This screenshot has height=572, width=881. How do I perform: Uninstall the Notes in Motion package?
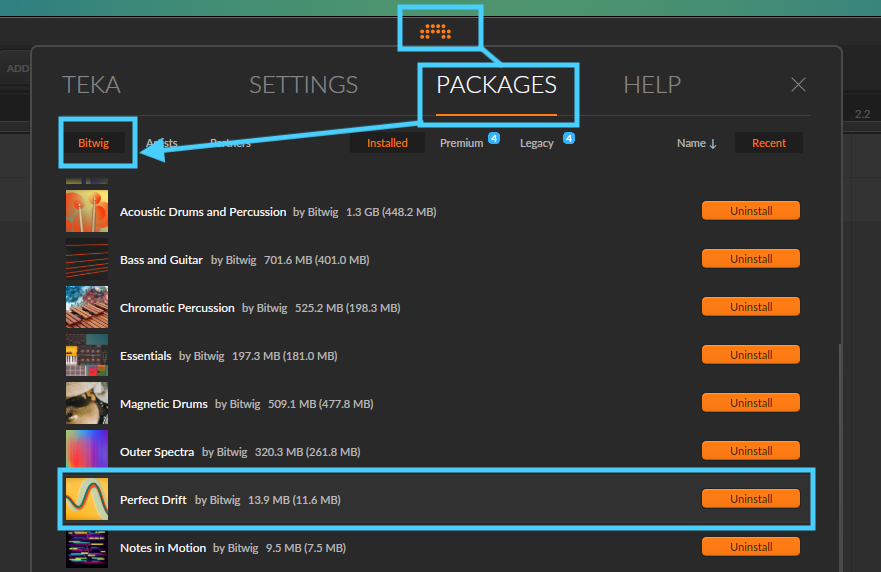click(751, 547)
